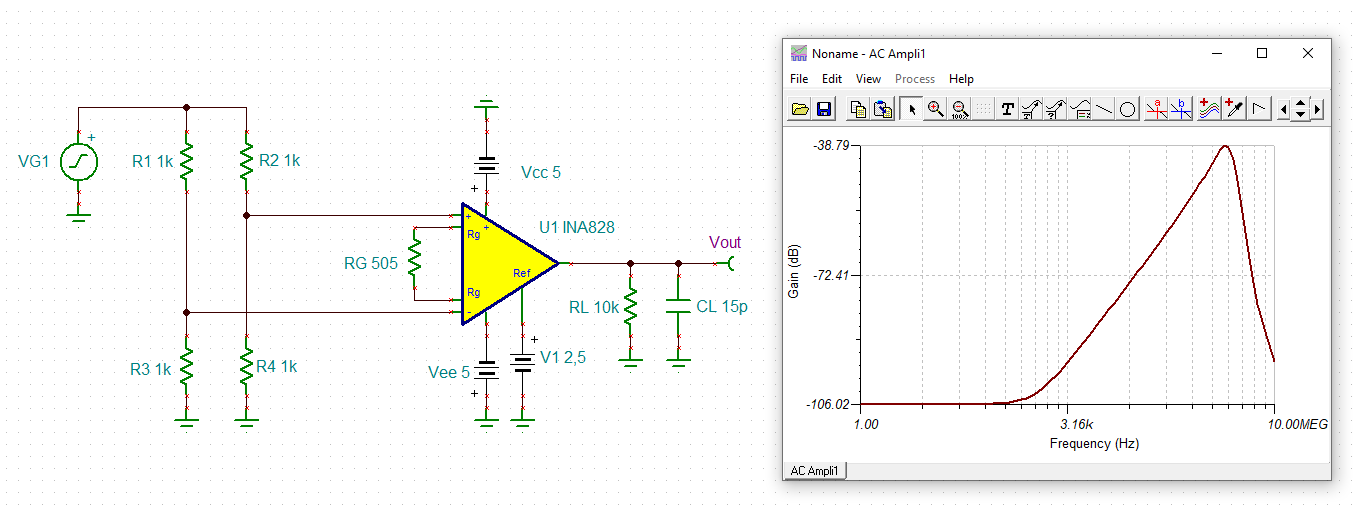Click the up arrow in the toolbar
Viewport: 1360px width, 516px height.
[1300, 103]
